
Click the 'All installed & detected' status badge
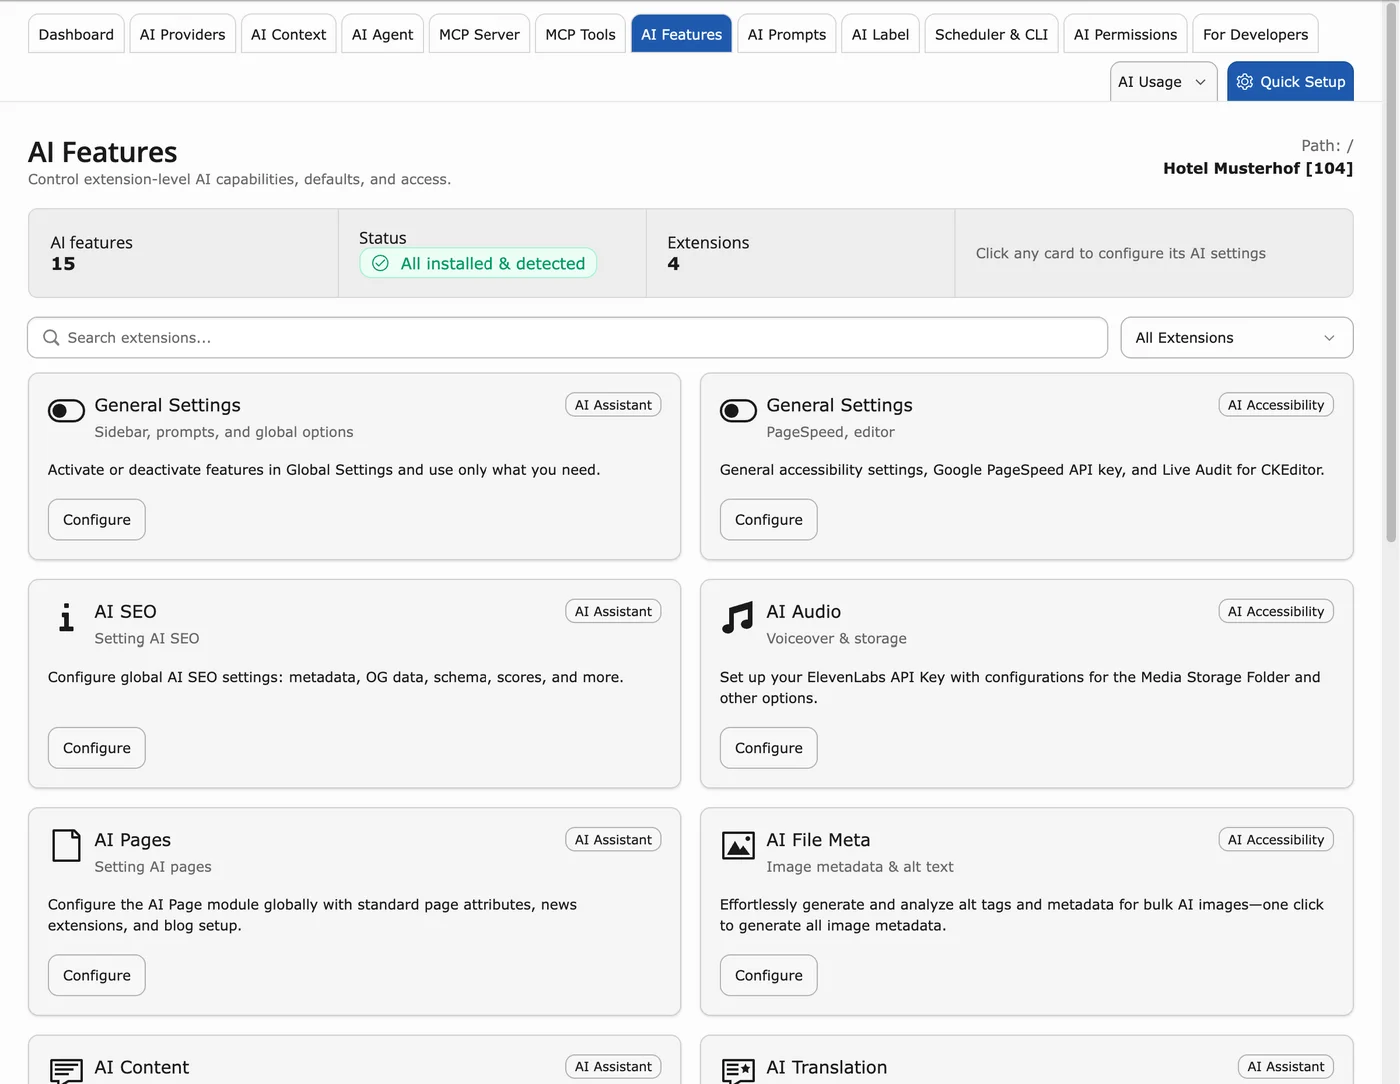[x=478, y=263]
